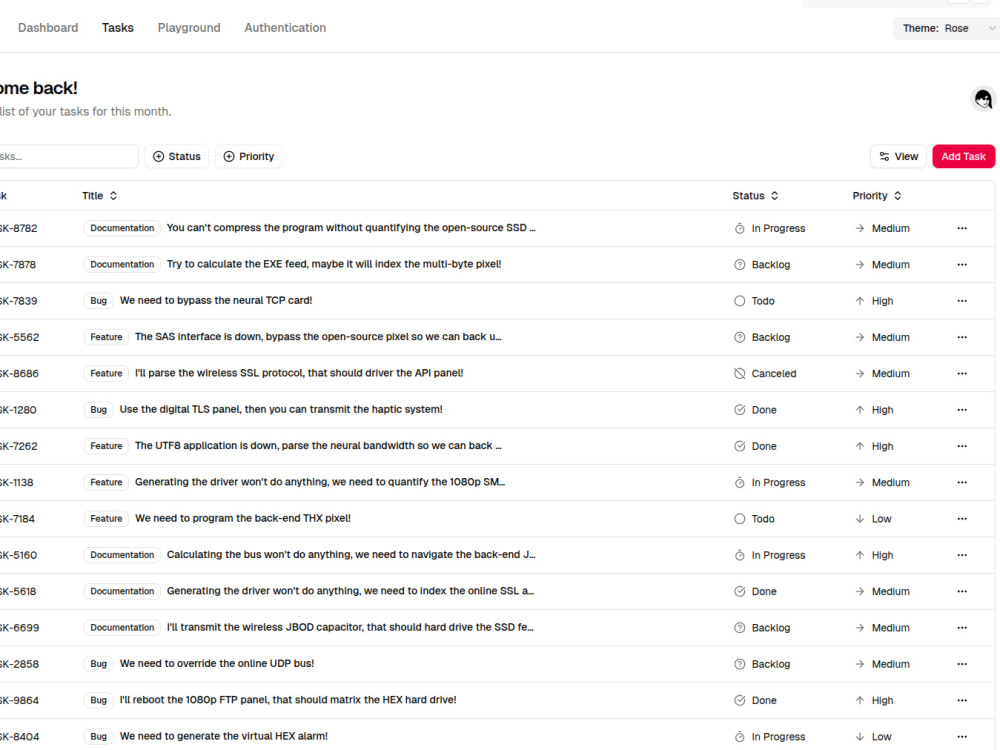Click Feature badge in row 8686
Screen dimensions: 1000x750
pyautogui.click(x=106, y=374)
